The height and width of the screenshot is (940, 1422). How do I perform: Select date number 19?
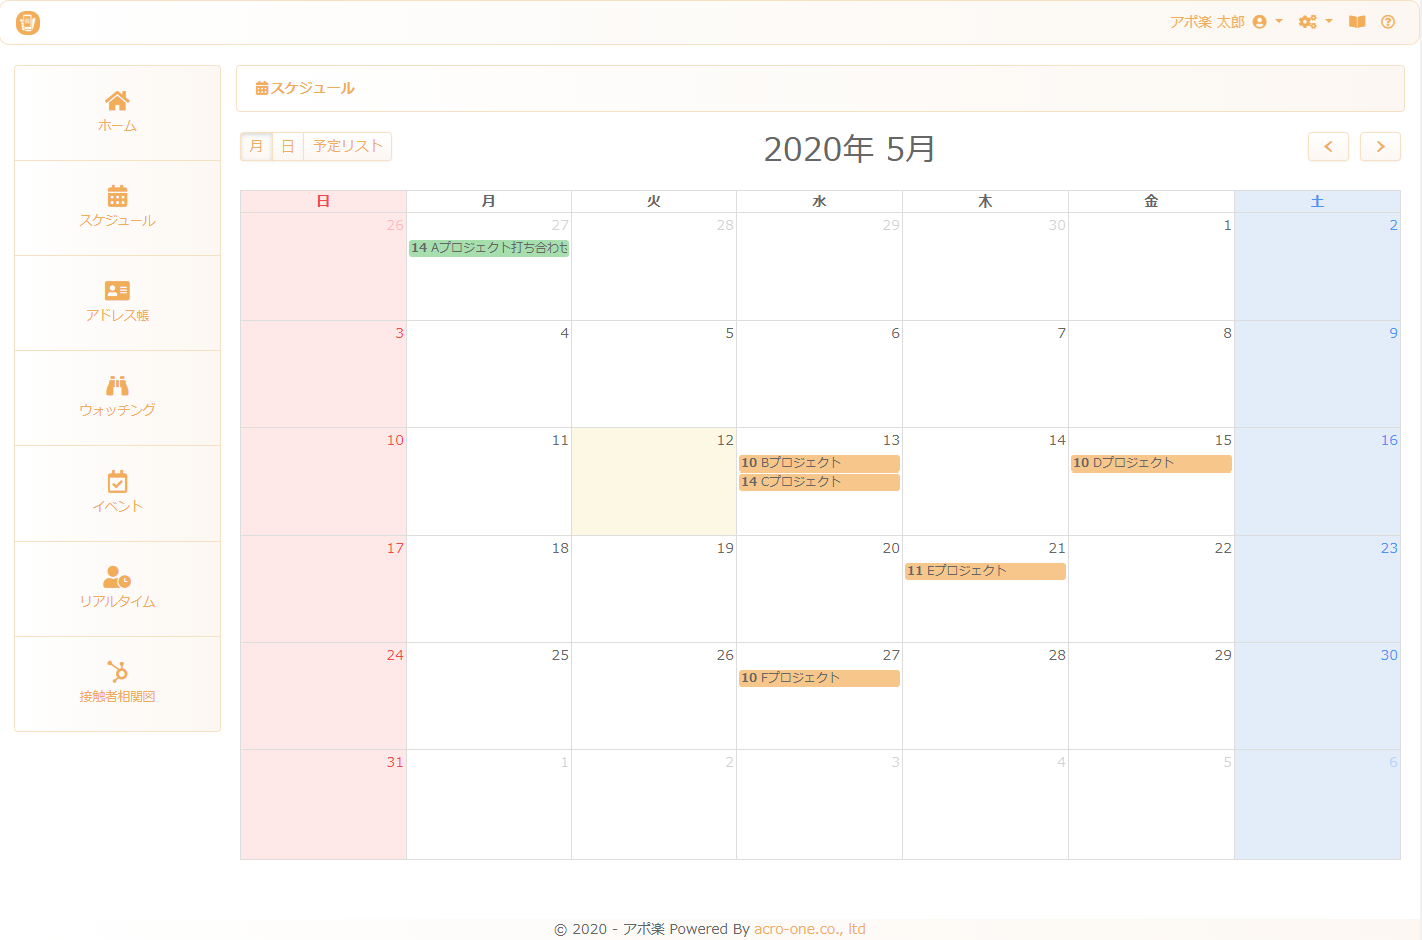(x=725, y=548)
